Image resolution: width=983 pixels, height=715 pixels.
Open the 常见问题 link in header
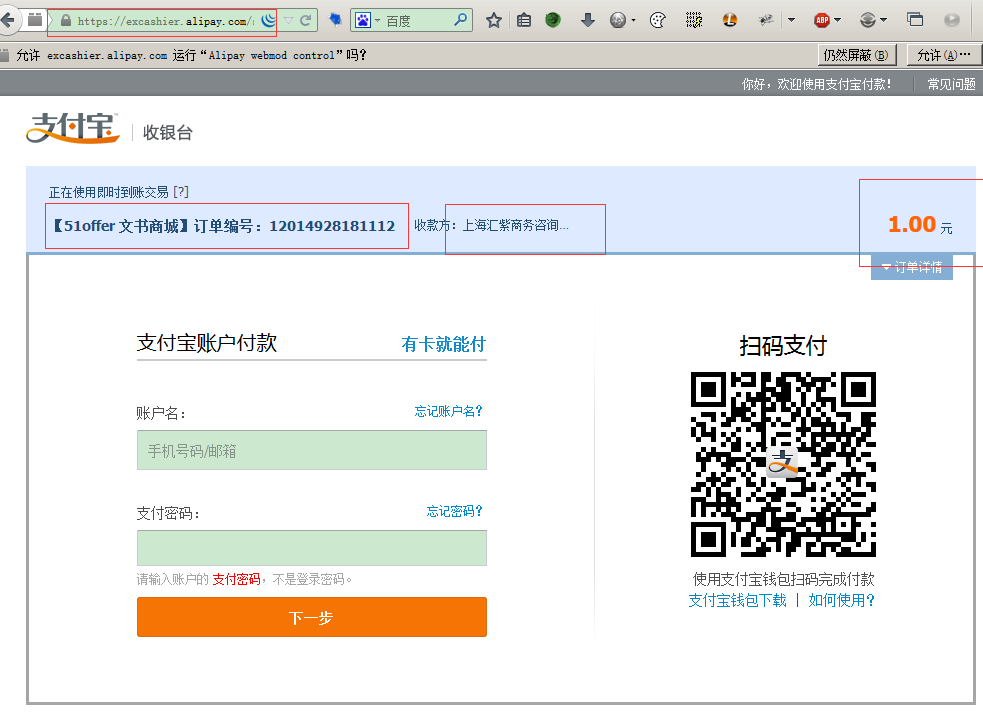(952, 84)
